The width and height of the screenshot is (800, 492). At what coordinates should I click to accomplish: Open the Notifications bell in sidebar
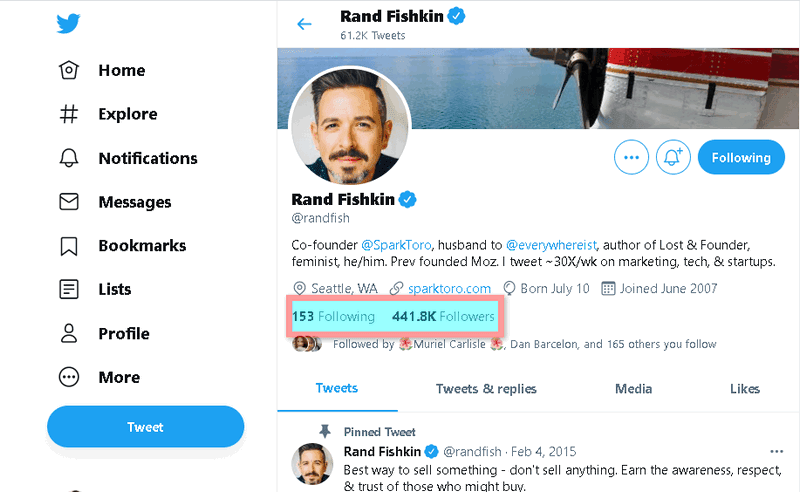147,158
